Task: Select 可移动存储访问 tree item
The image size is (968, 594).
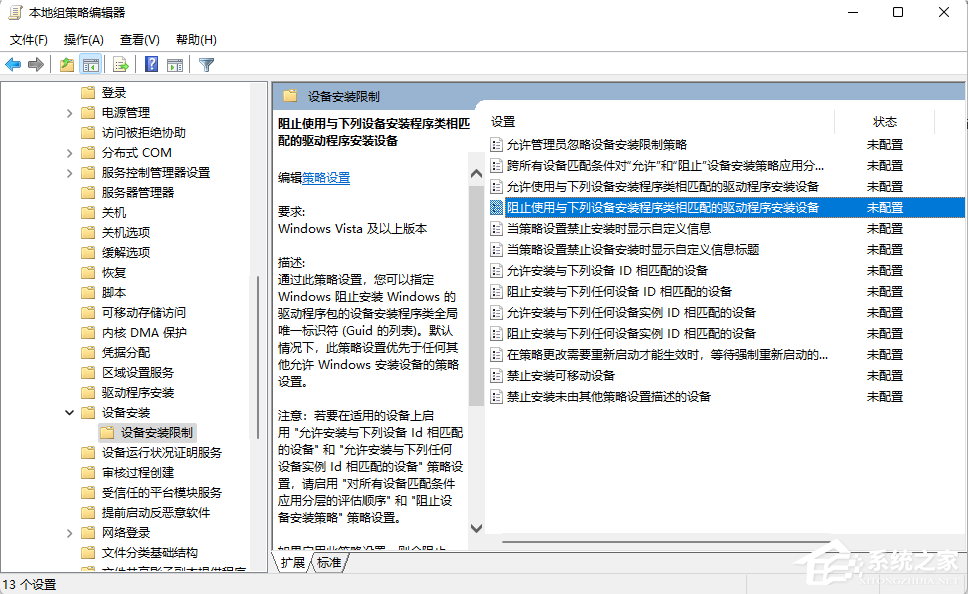Action: [x=143, y=312]
